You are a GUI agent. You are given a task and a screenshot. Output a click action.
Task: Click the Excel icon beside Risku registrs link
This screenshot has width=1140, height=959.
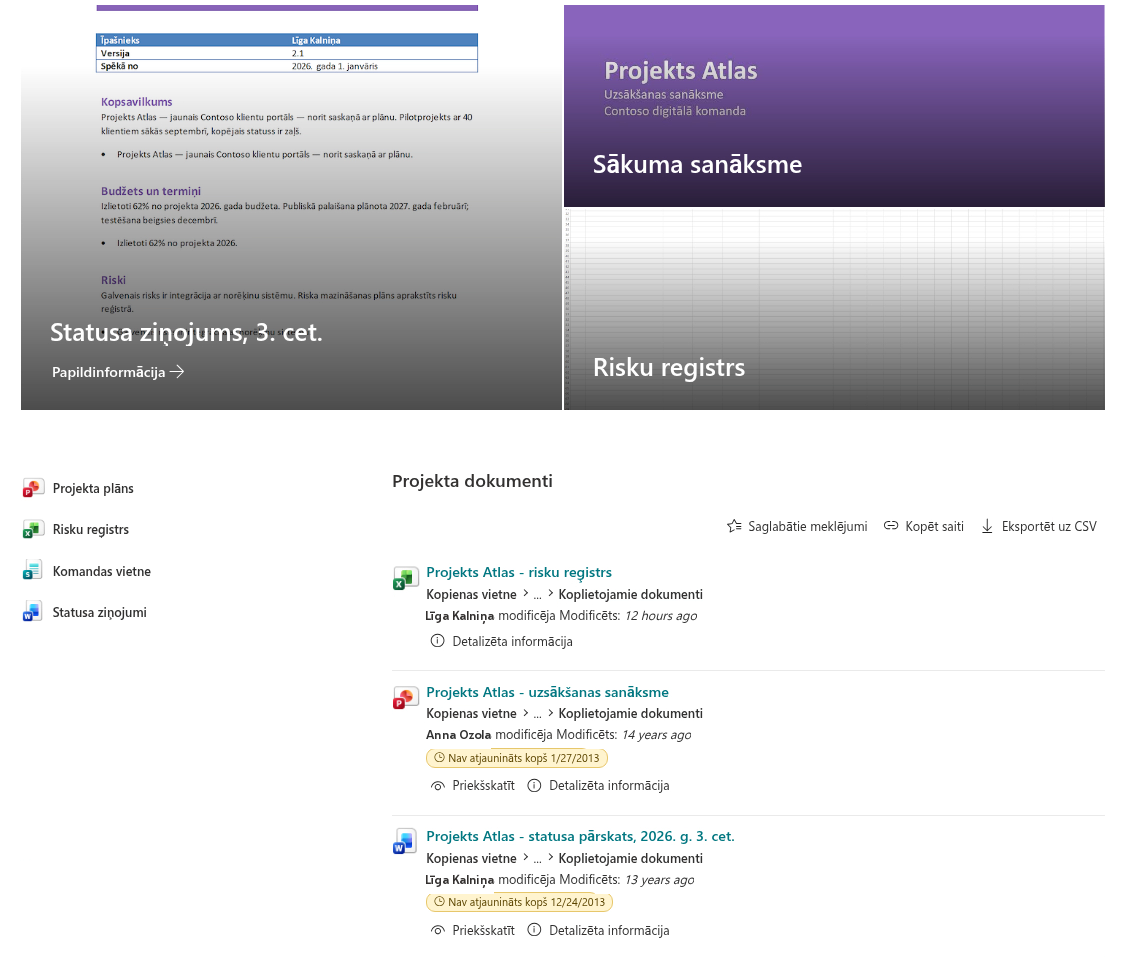tap(32, 529)
